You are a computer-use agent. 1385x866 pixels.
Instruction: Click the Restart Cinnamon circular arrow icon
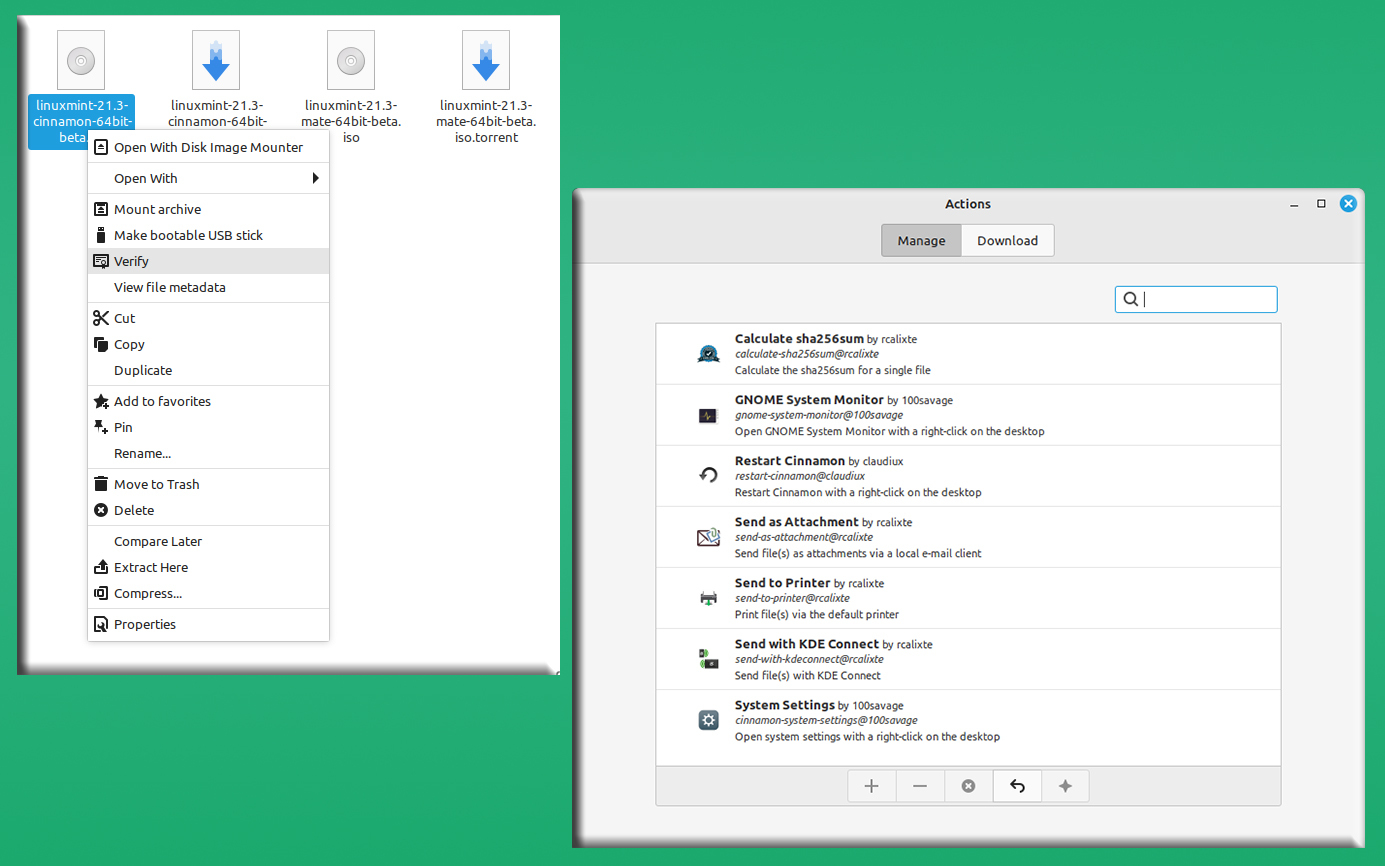point(708,476)
